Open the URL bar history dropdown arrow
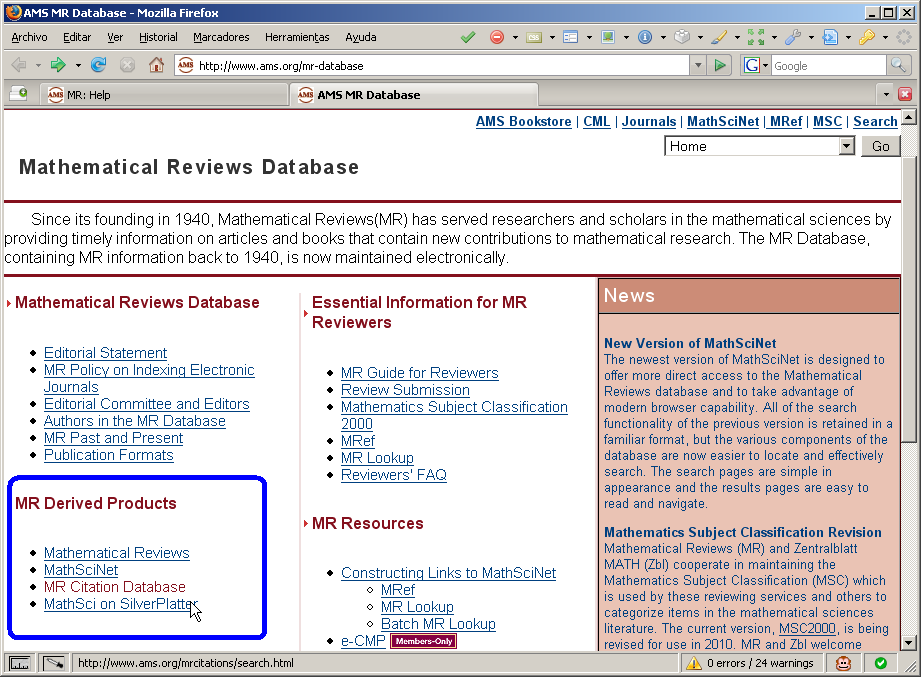This screenshot has height=677, width=921. tap(698, 65)
